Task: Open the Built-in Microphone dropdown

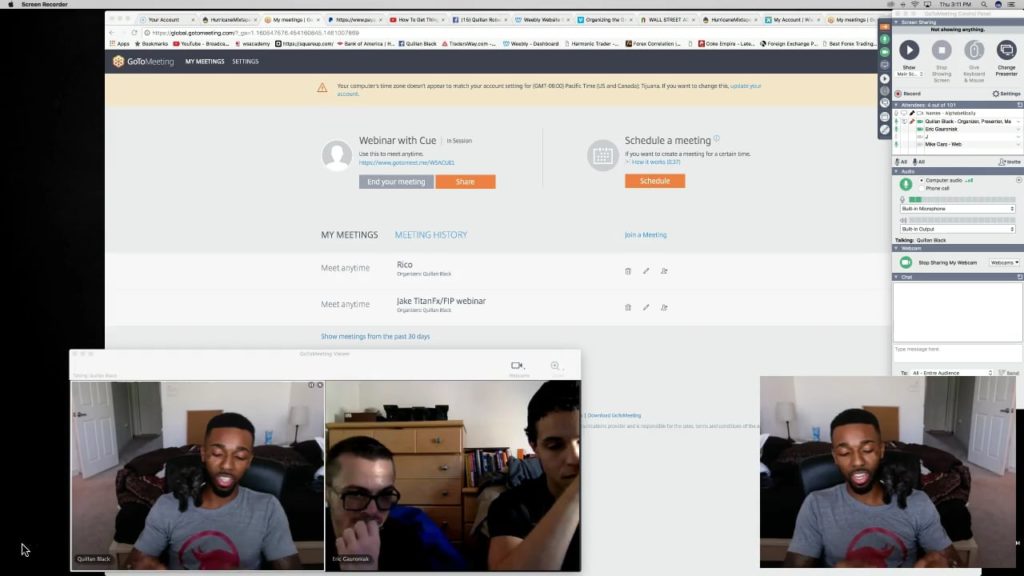Action: (x=957, y=209)
